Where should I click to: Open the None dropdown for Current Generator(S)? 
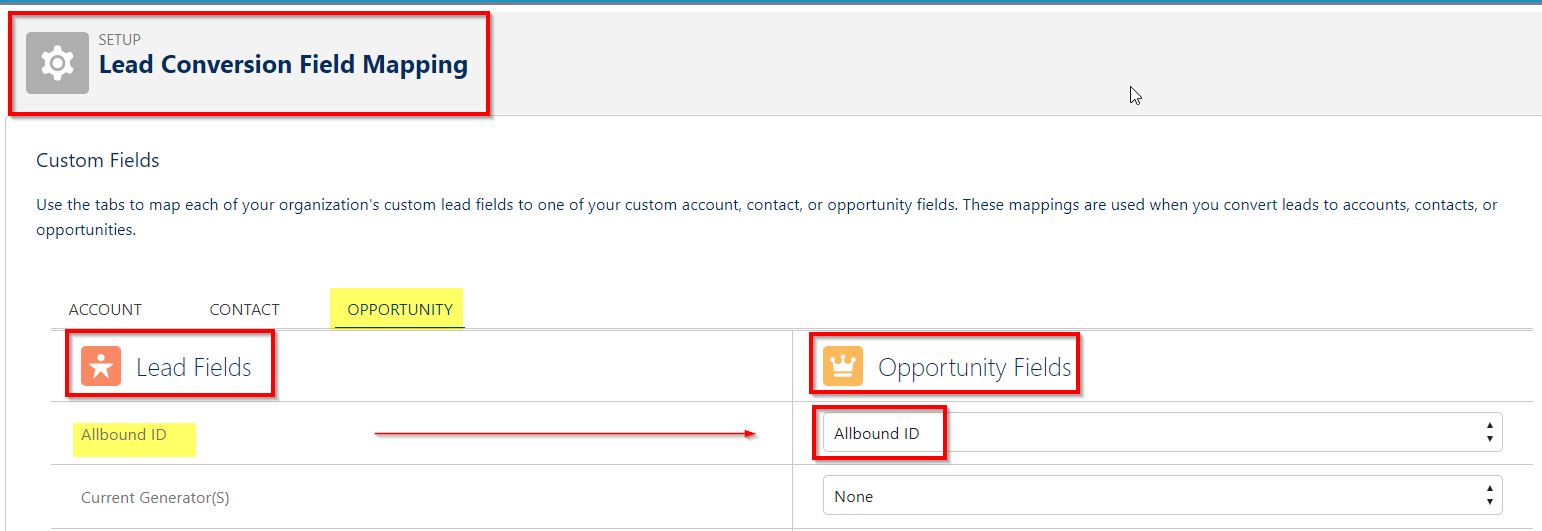point(1162,496)
